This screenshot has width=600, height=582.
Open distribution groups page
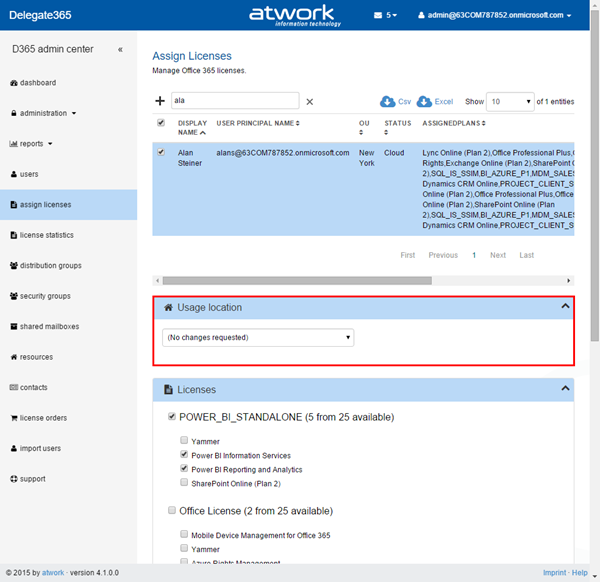point(51,266)
